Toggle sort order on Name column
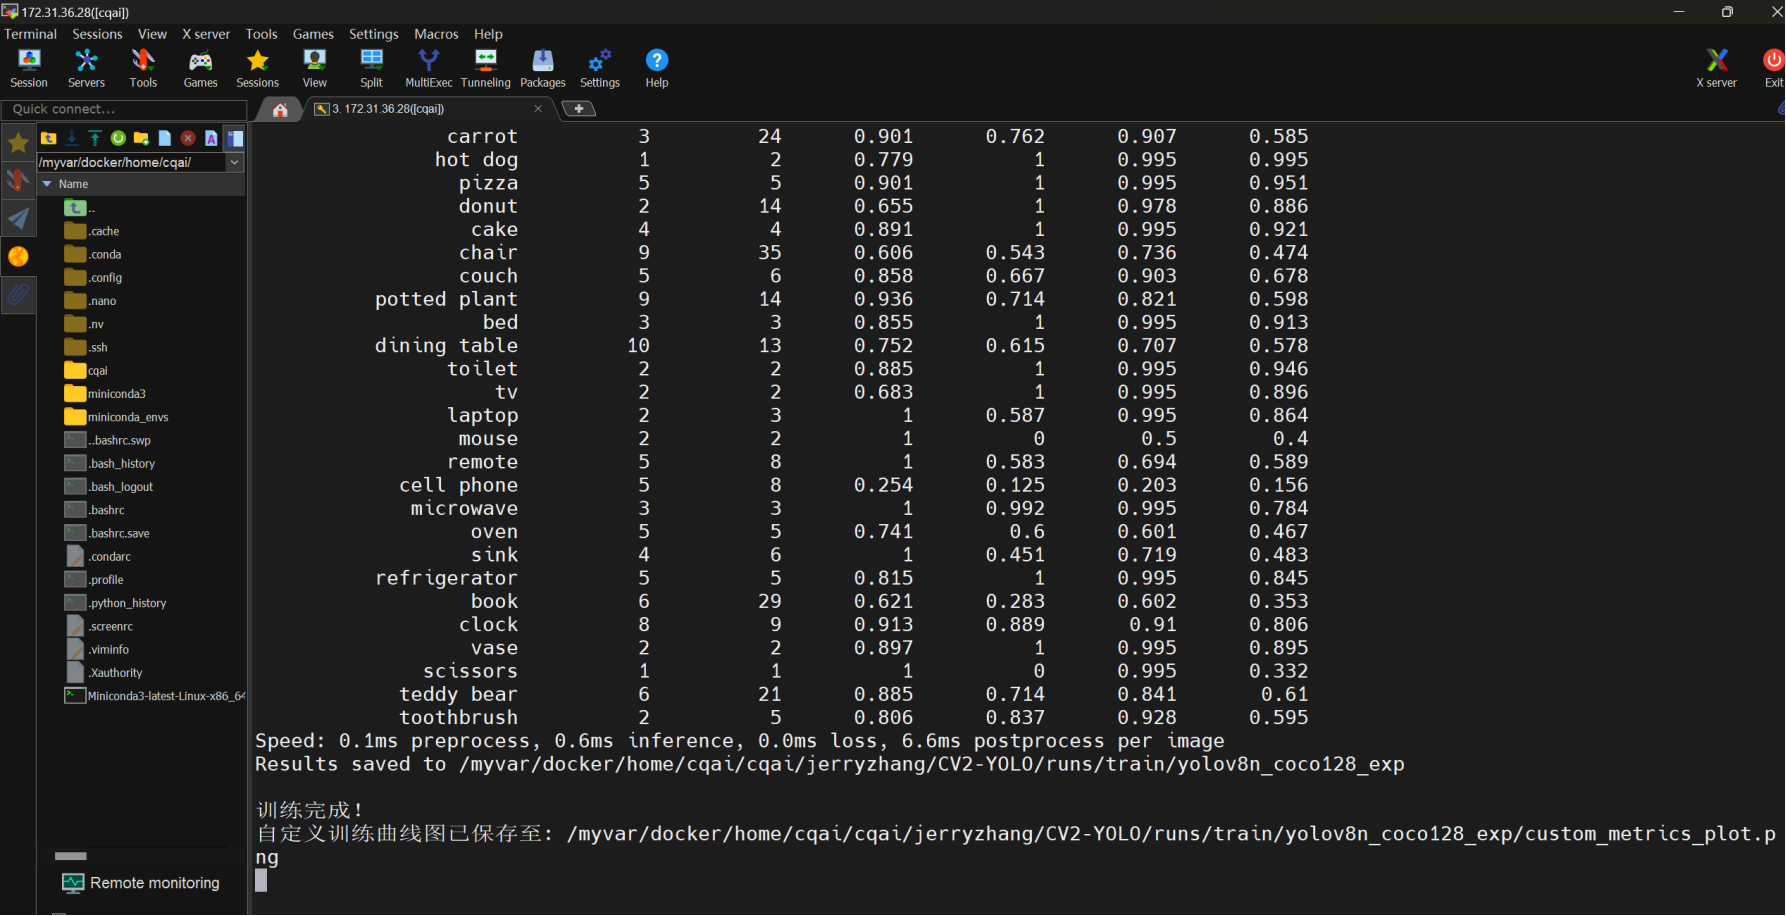Viewport: 1786px width, 916px height. point(73,184)
